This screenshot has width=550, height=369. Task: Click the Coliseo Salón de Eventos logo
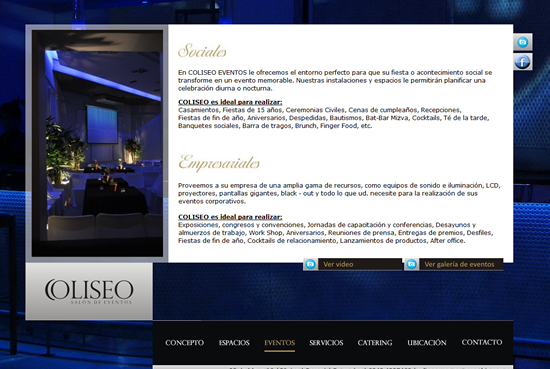(x=89, y=291)
